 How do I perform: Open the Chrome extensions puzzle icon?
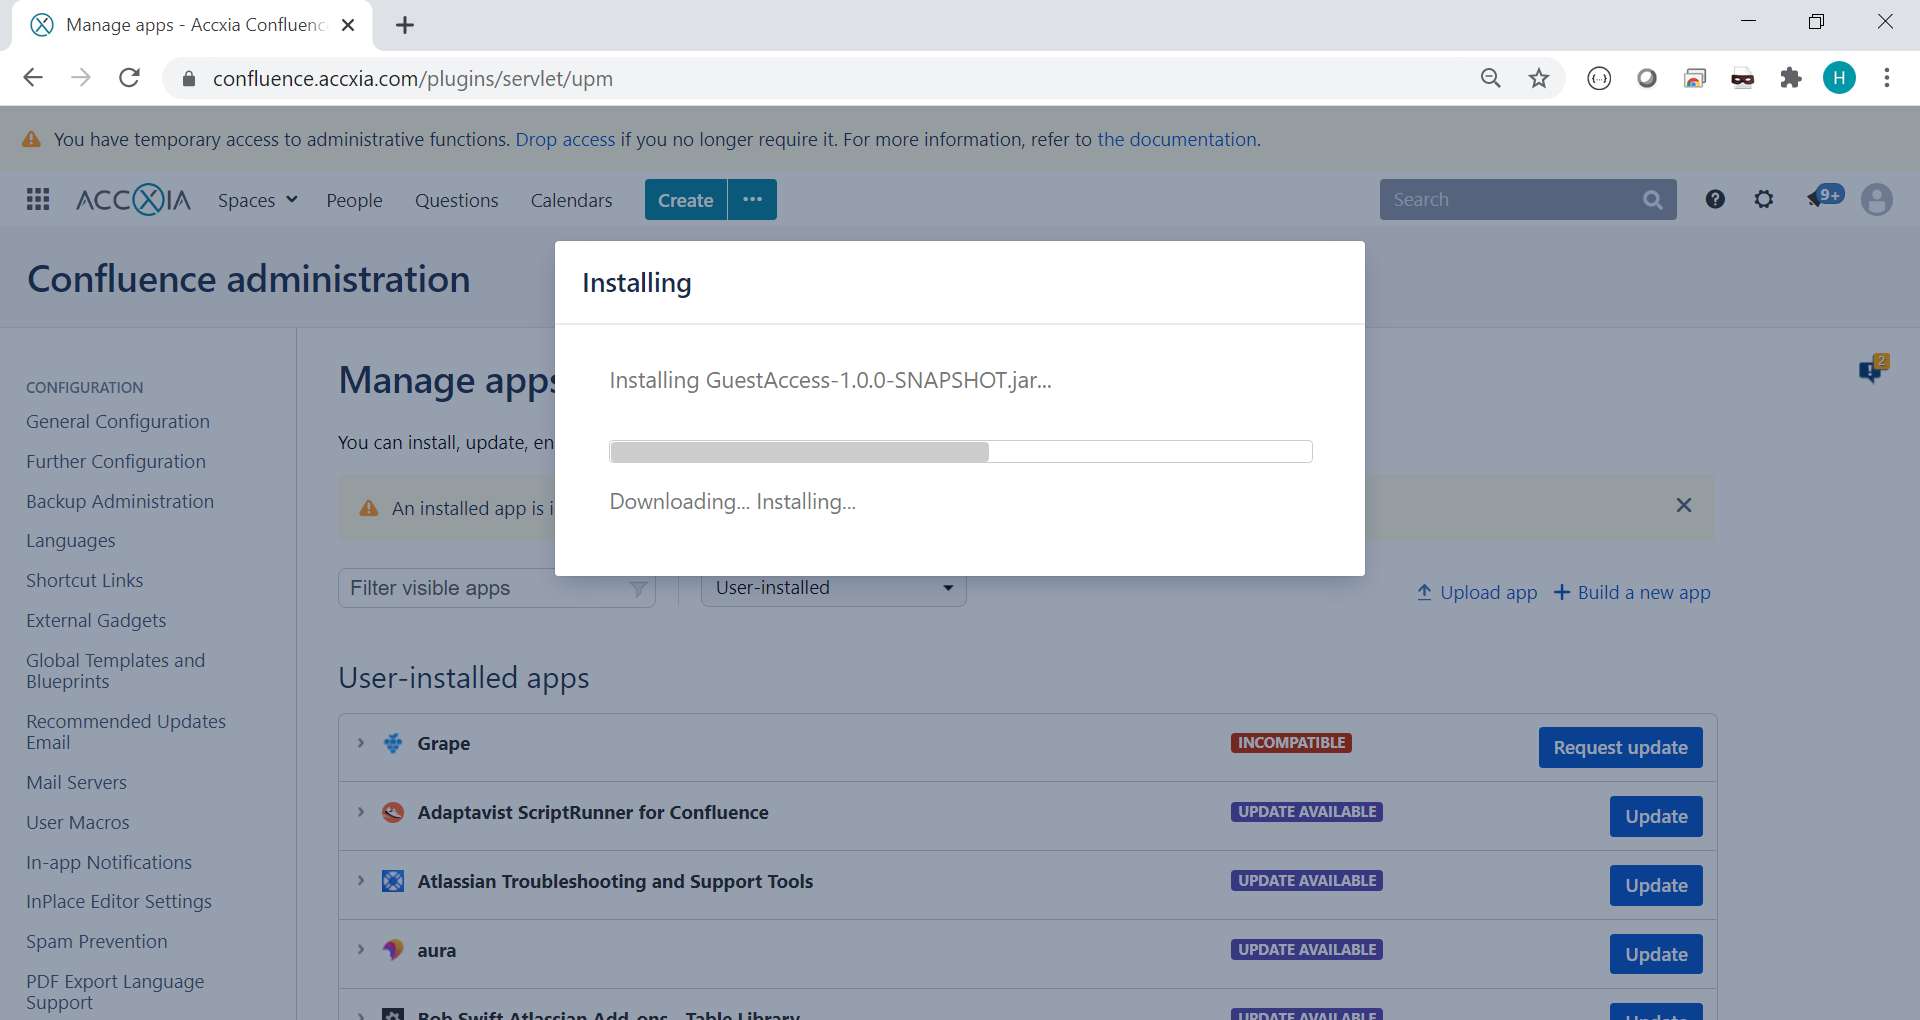(1791, 78)
